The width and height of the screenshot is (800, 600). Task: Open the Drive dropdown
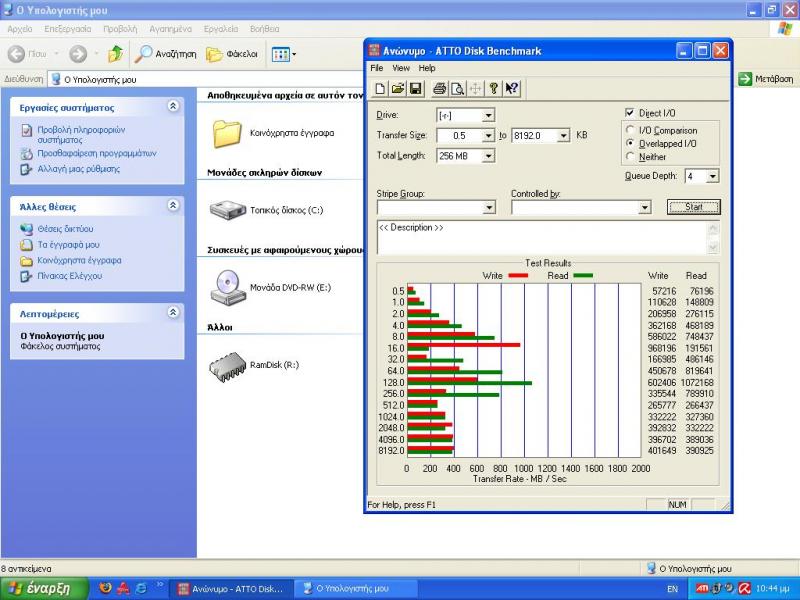pos(488,115)
